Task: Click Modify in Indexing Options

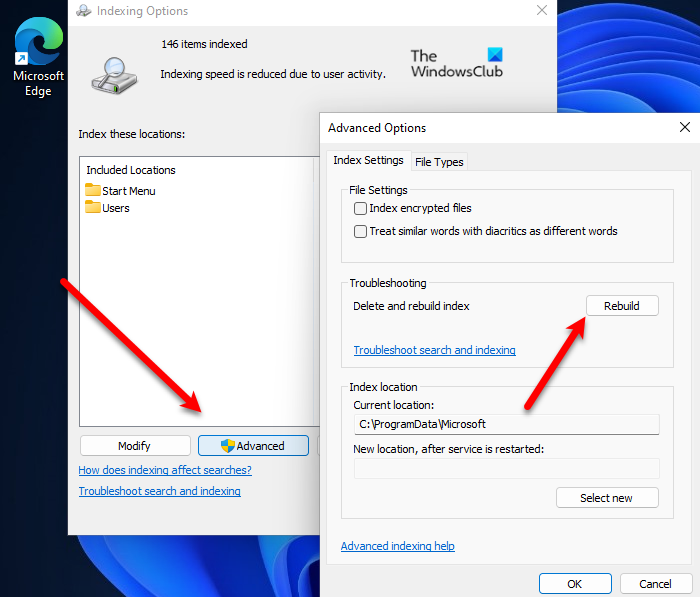Action: tap(135, 446)
